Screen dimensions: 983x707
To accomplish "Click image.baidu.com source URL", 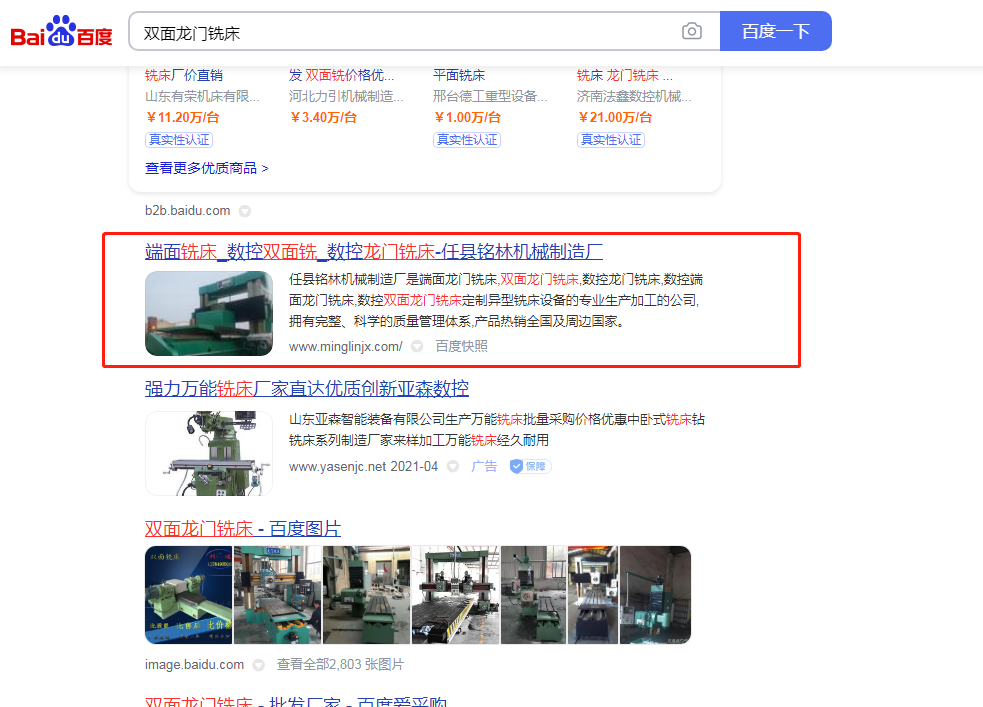I will coord(194,664).
